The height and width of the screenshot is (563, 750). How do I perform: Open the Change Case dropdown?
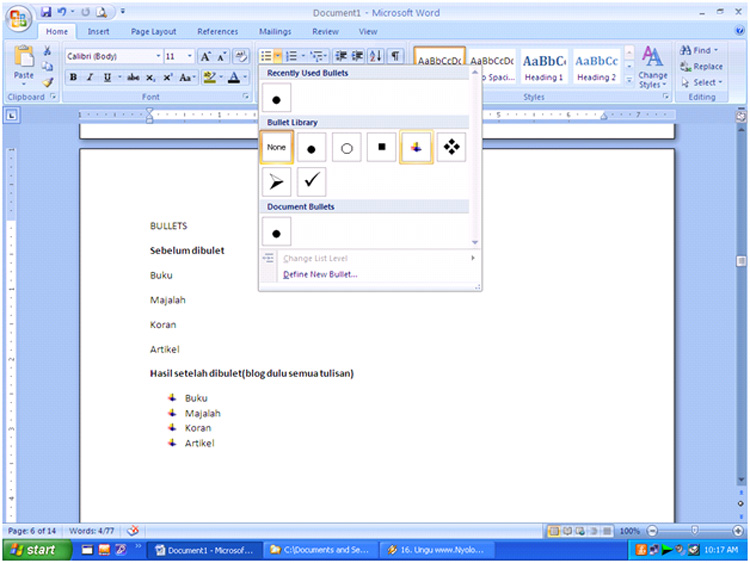(187, 77)
